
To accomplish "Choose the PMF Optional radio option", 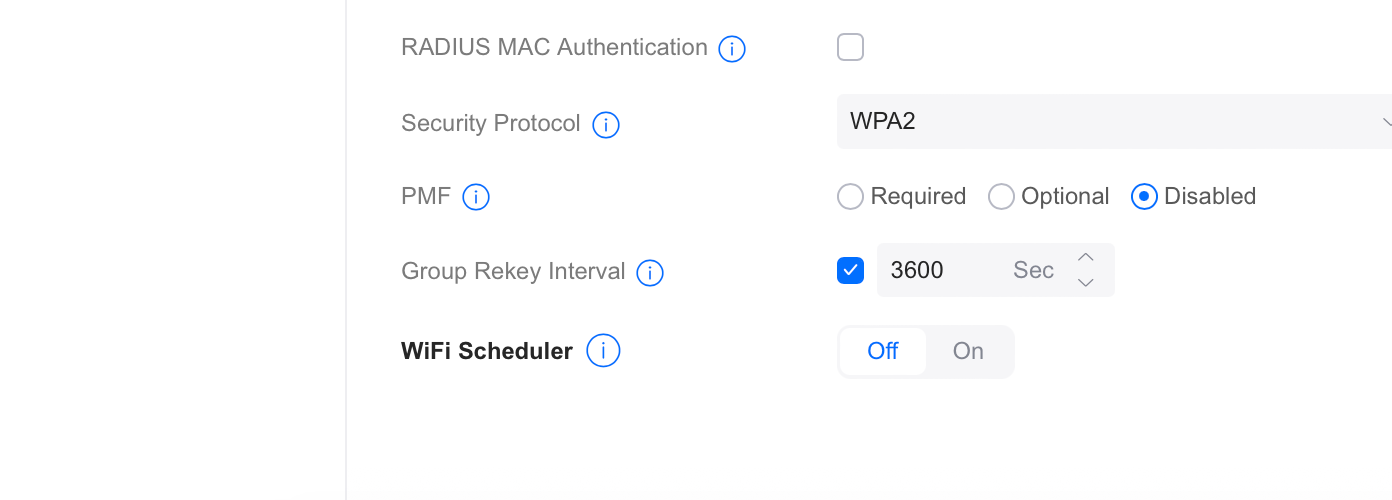I will [1001, 196].
